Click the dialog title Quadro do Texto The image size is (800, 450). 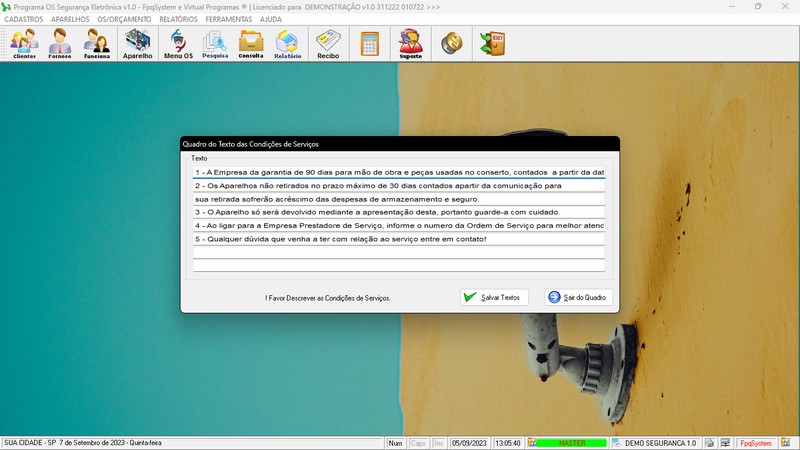[251, 144]
